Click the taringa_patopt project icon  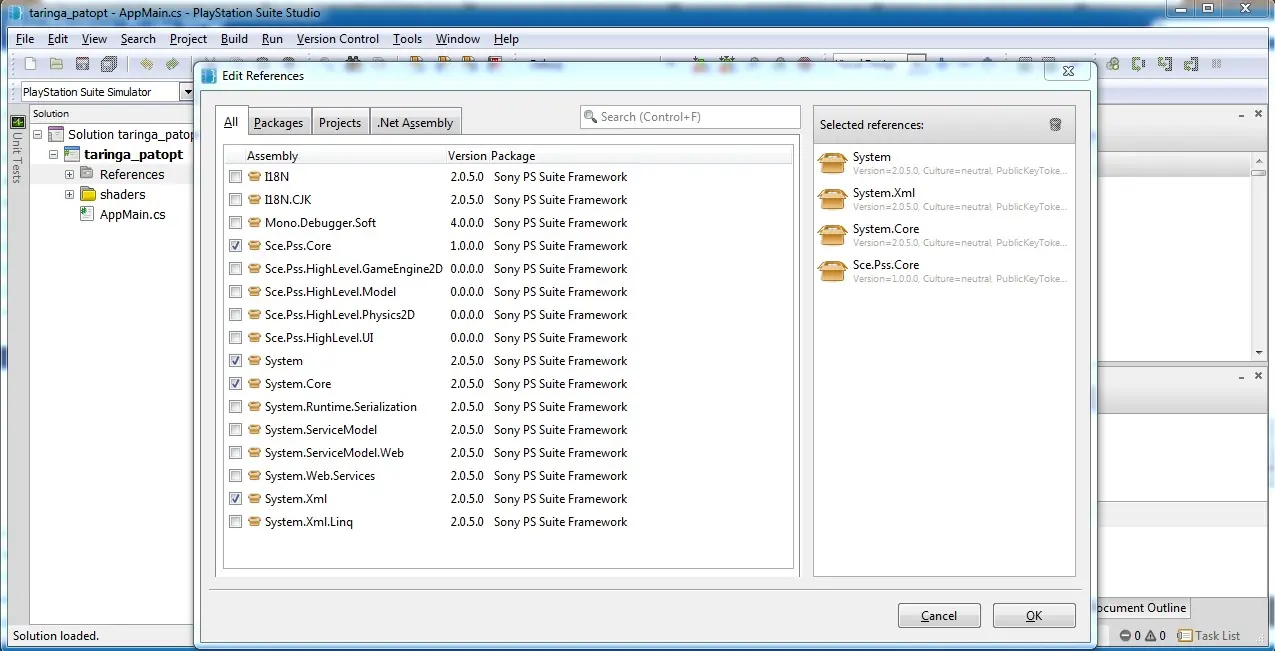click(71, 154)
